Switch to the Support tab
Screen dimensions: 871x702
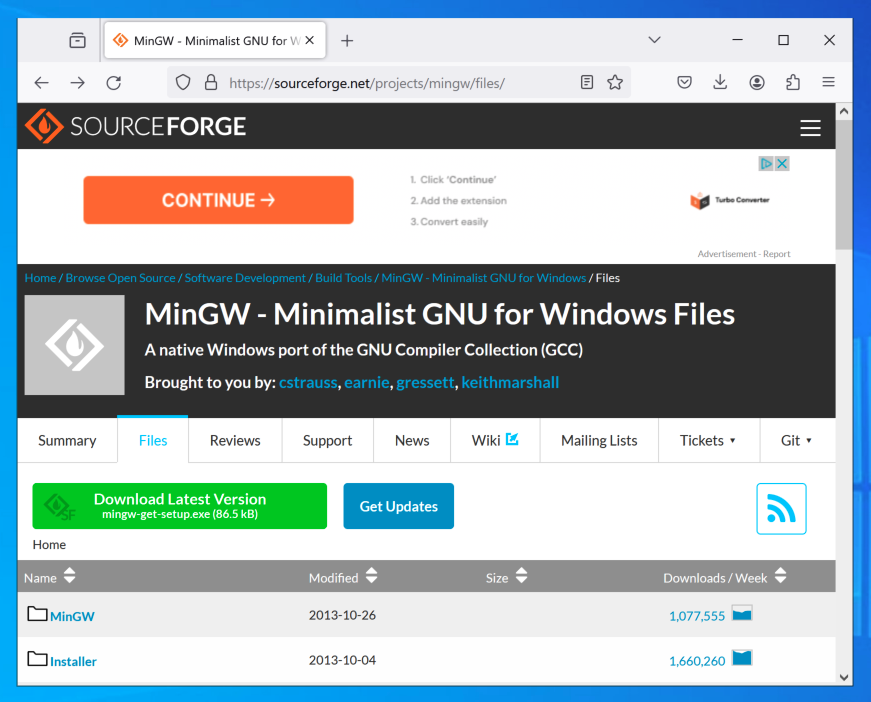pos(327,440)
